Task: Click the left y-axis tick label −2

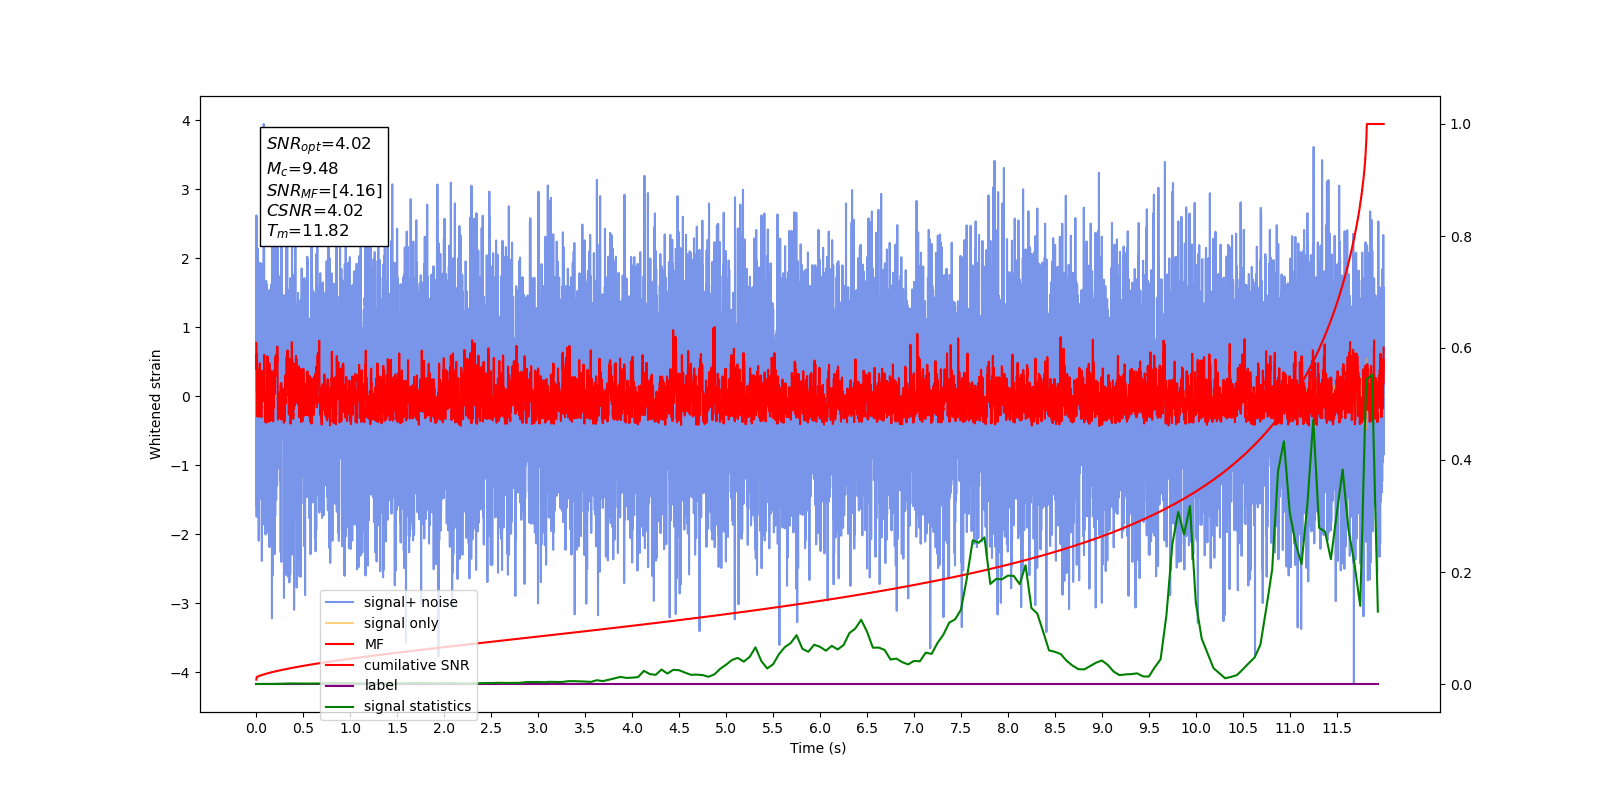Action: click(x=180, y=535)
